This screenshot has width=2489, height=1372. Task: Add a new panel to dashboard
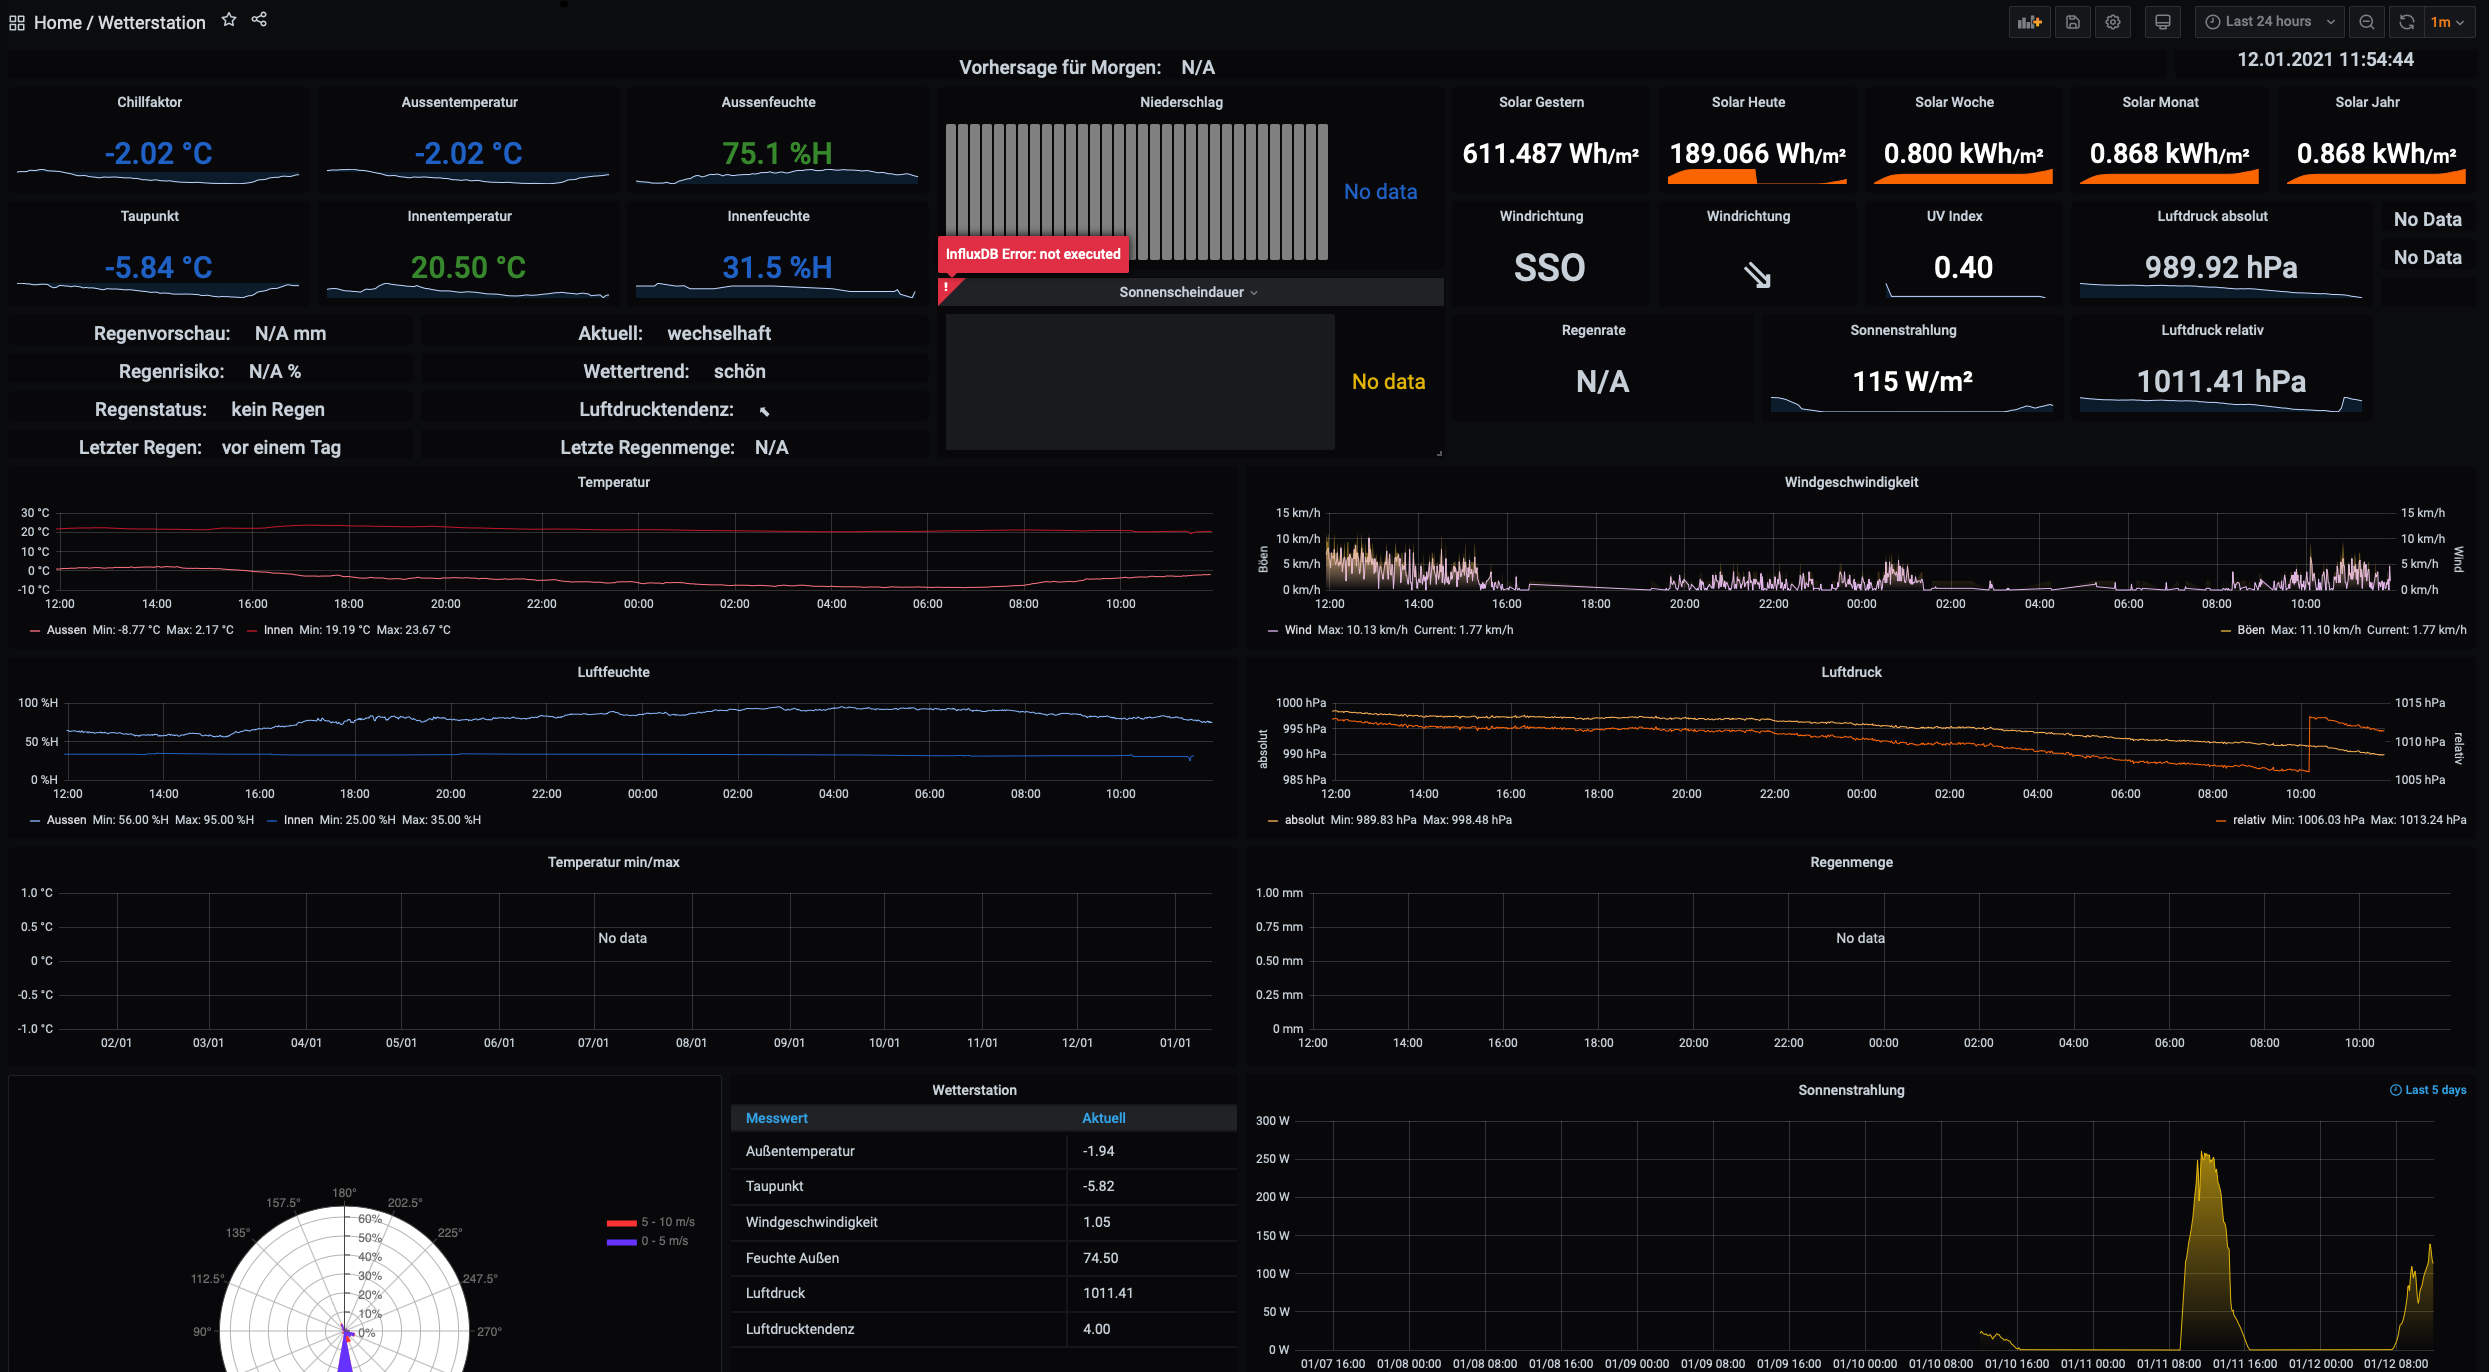2029,22
